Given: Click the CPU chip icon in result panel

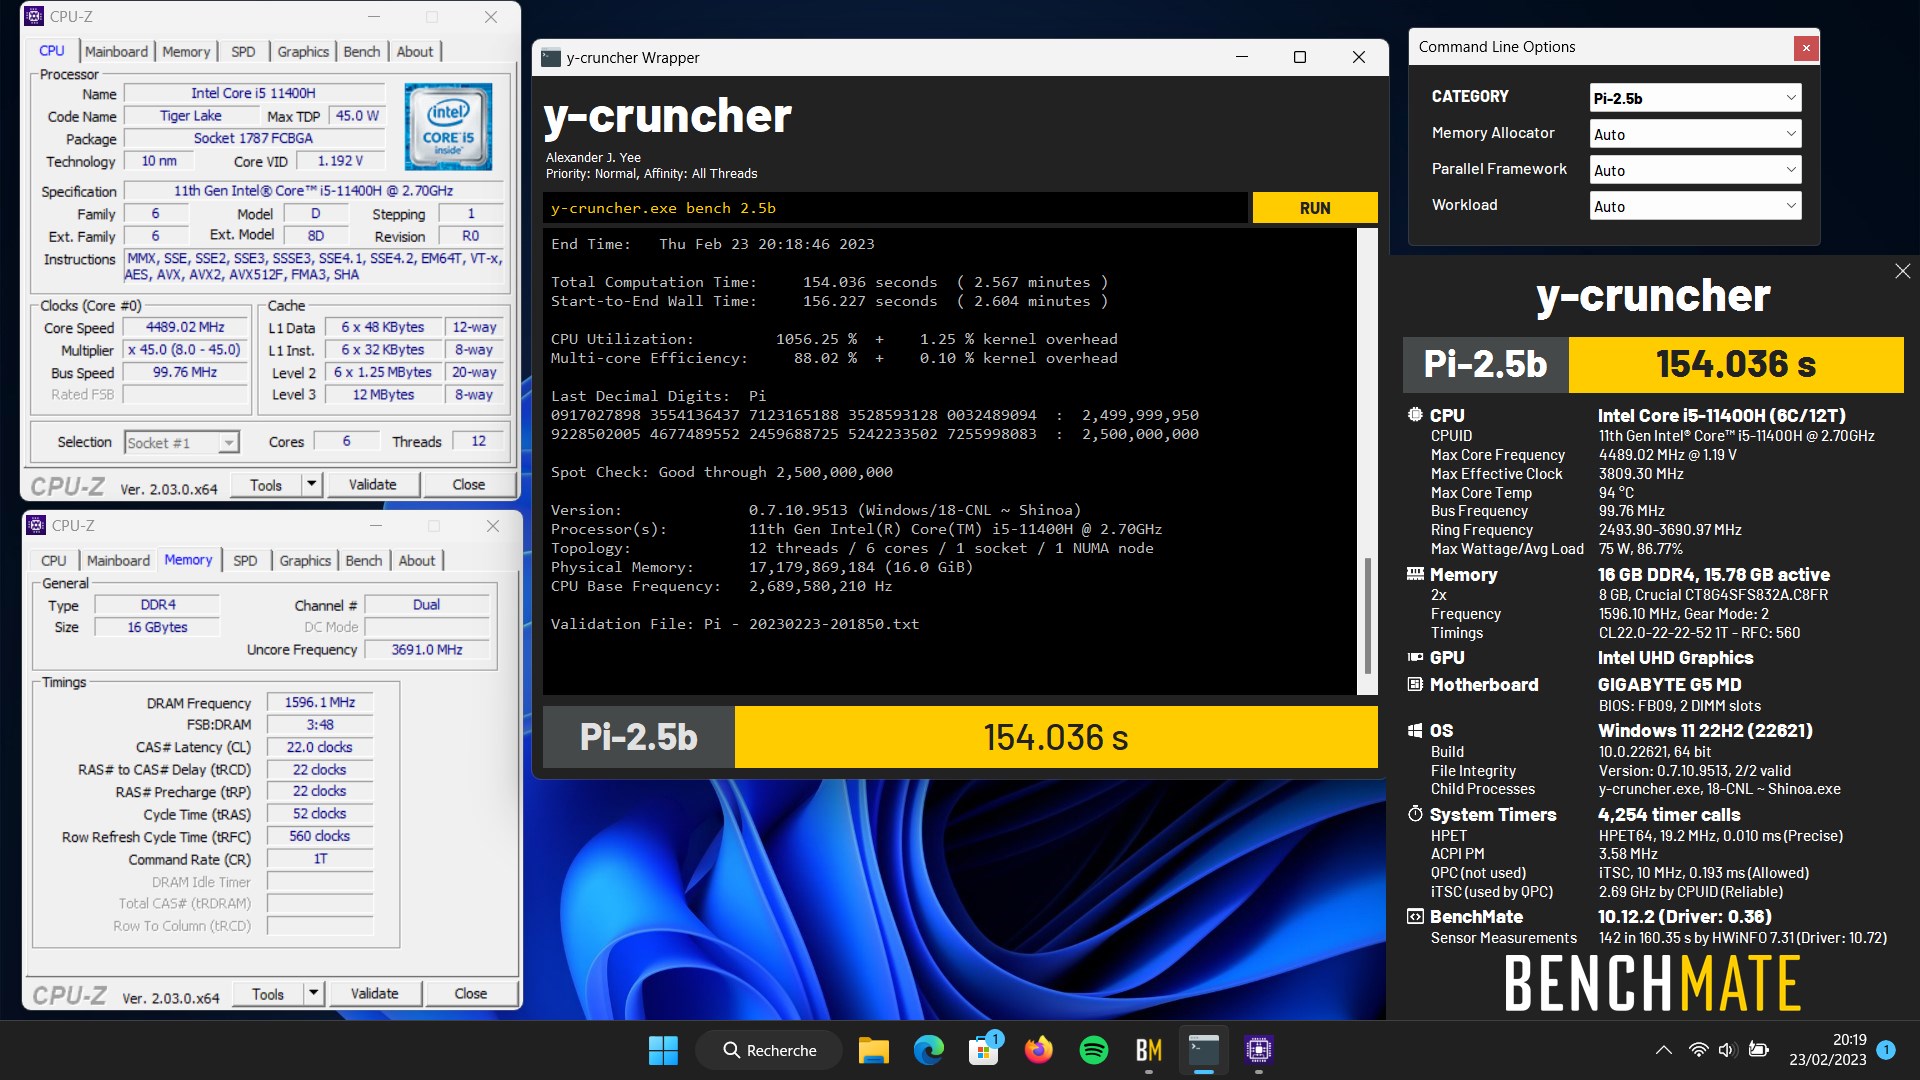Looking at the screenshot, I should tap(1415, 415).
